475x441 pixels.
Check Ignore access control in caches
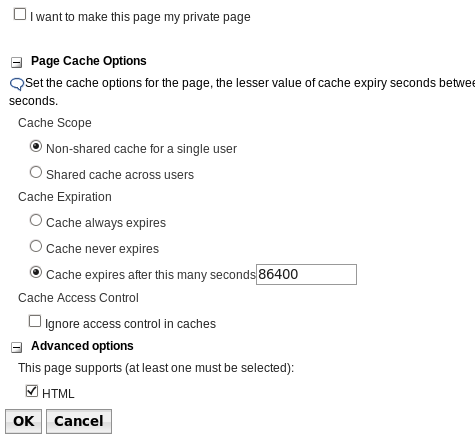click(35, 321)
